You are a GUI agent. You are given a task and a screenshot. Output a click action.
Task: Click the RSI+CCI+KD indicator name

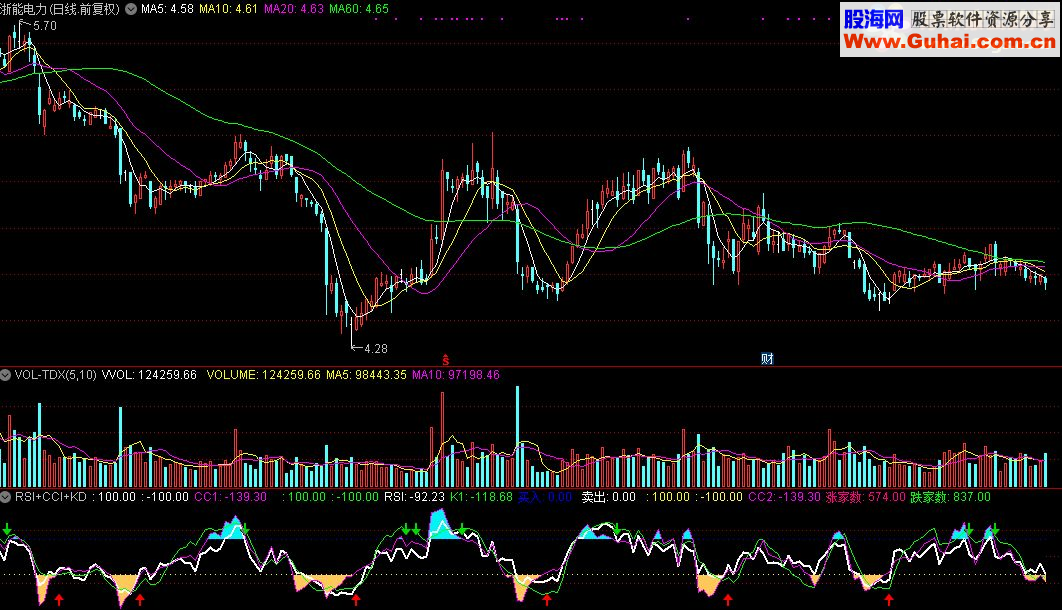(51, 497)
